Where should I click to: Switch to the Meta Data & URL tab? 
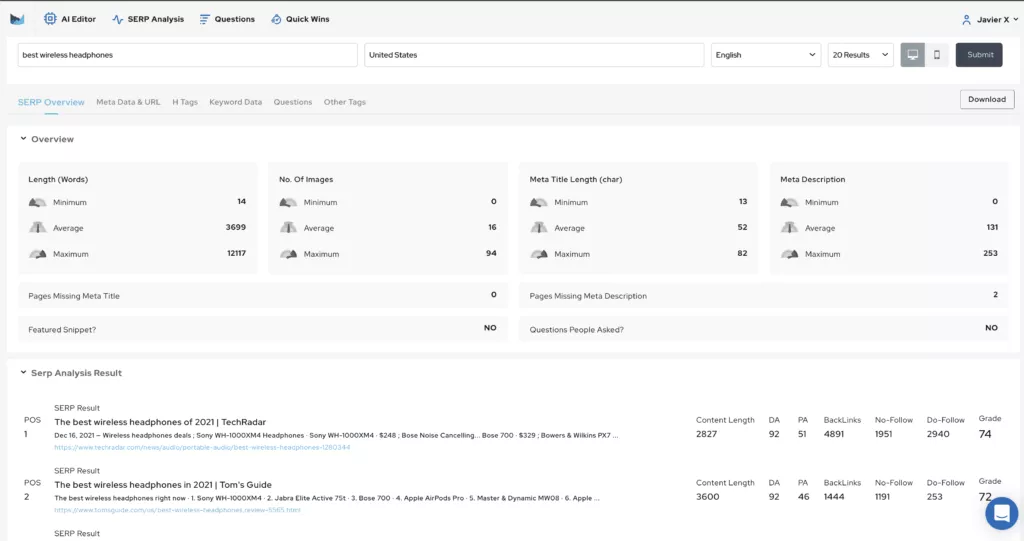[128, 102]
